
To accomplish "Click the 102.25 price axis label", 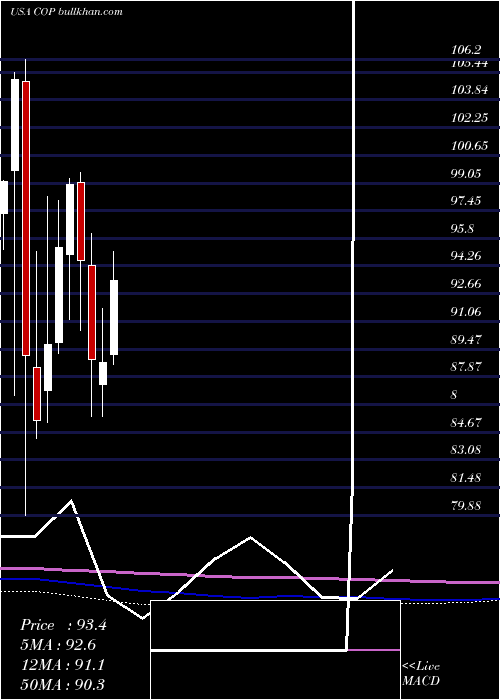I will point(469,118).
